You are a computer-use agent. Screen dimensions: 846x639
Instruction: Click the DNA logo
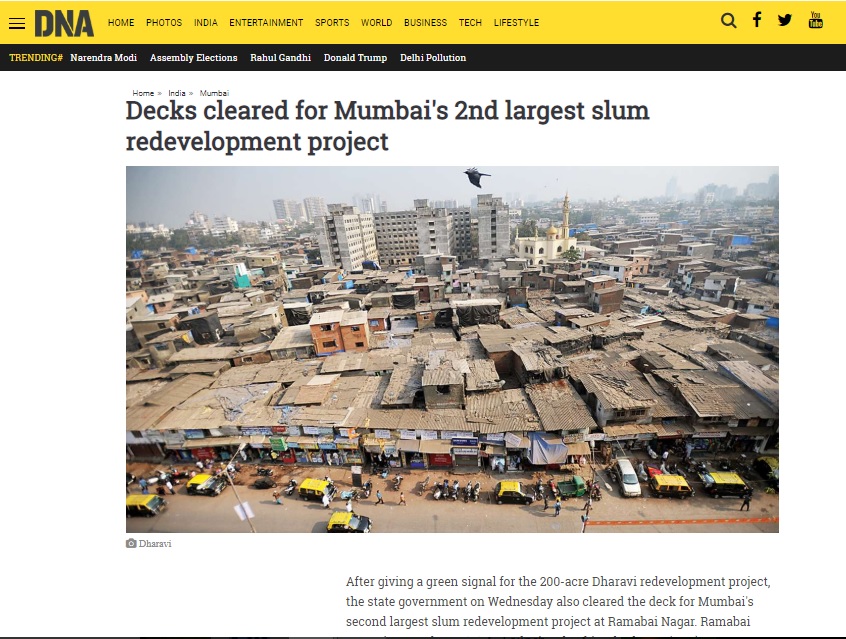64,23
